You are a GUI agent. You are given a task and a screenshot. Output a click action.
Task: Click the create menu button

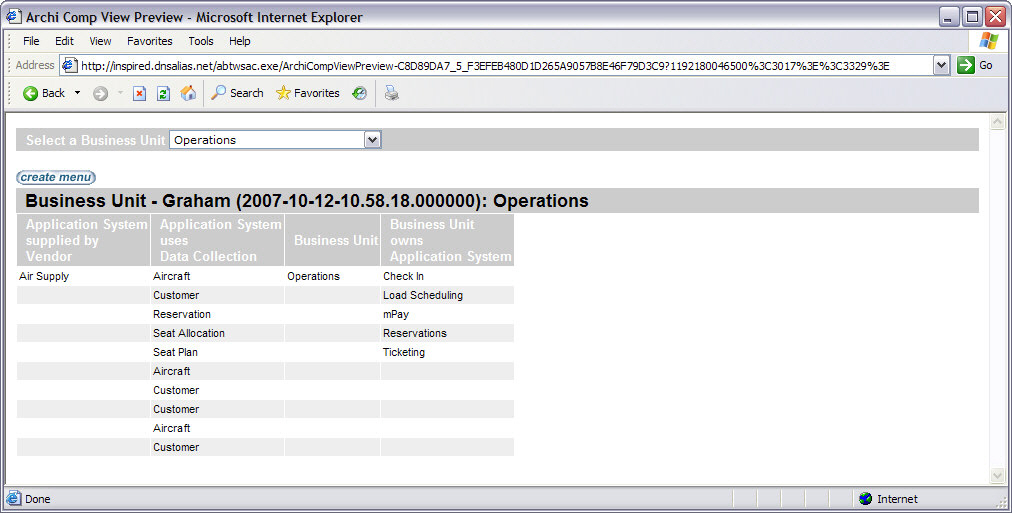tap(56, 177)
